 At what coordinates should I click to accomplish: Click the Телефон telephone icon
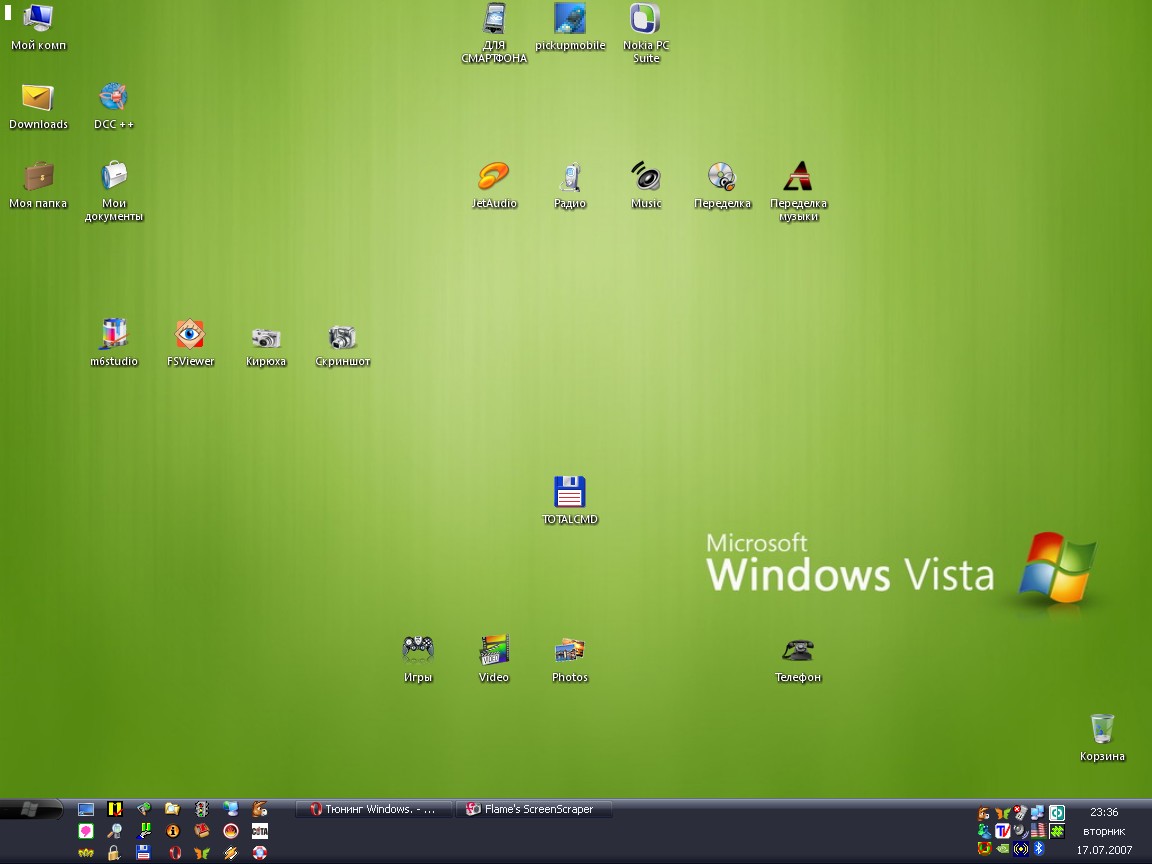[x=797, y=651]
